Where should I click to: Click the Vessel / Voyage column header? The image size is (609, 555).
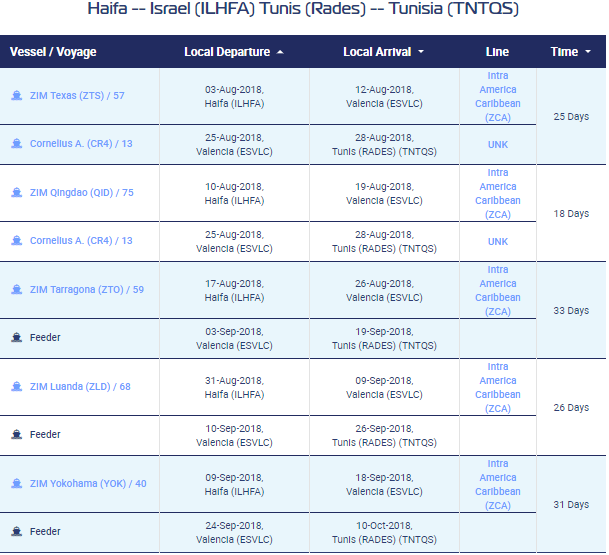pyautogui.click(x=53, y=52)
